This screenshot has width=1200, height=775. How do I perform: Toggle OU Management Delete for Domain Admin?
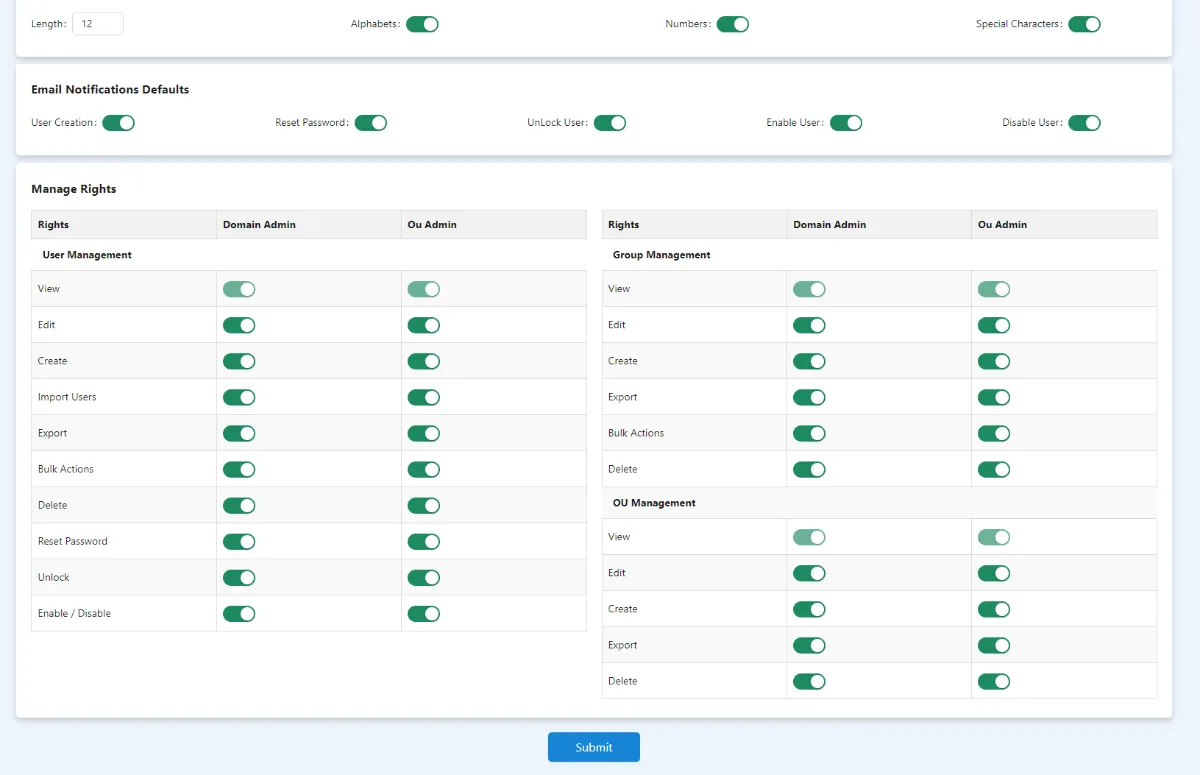click(809, 681)
